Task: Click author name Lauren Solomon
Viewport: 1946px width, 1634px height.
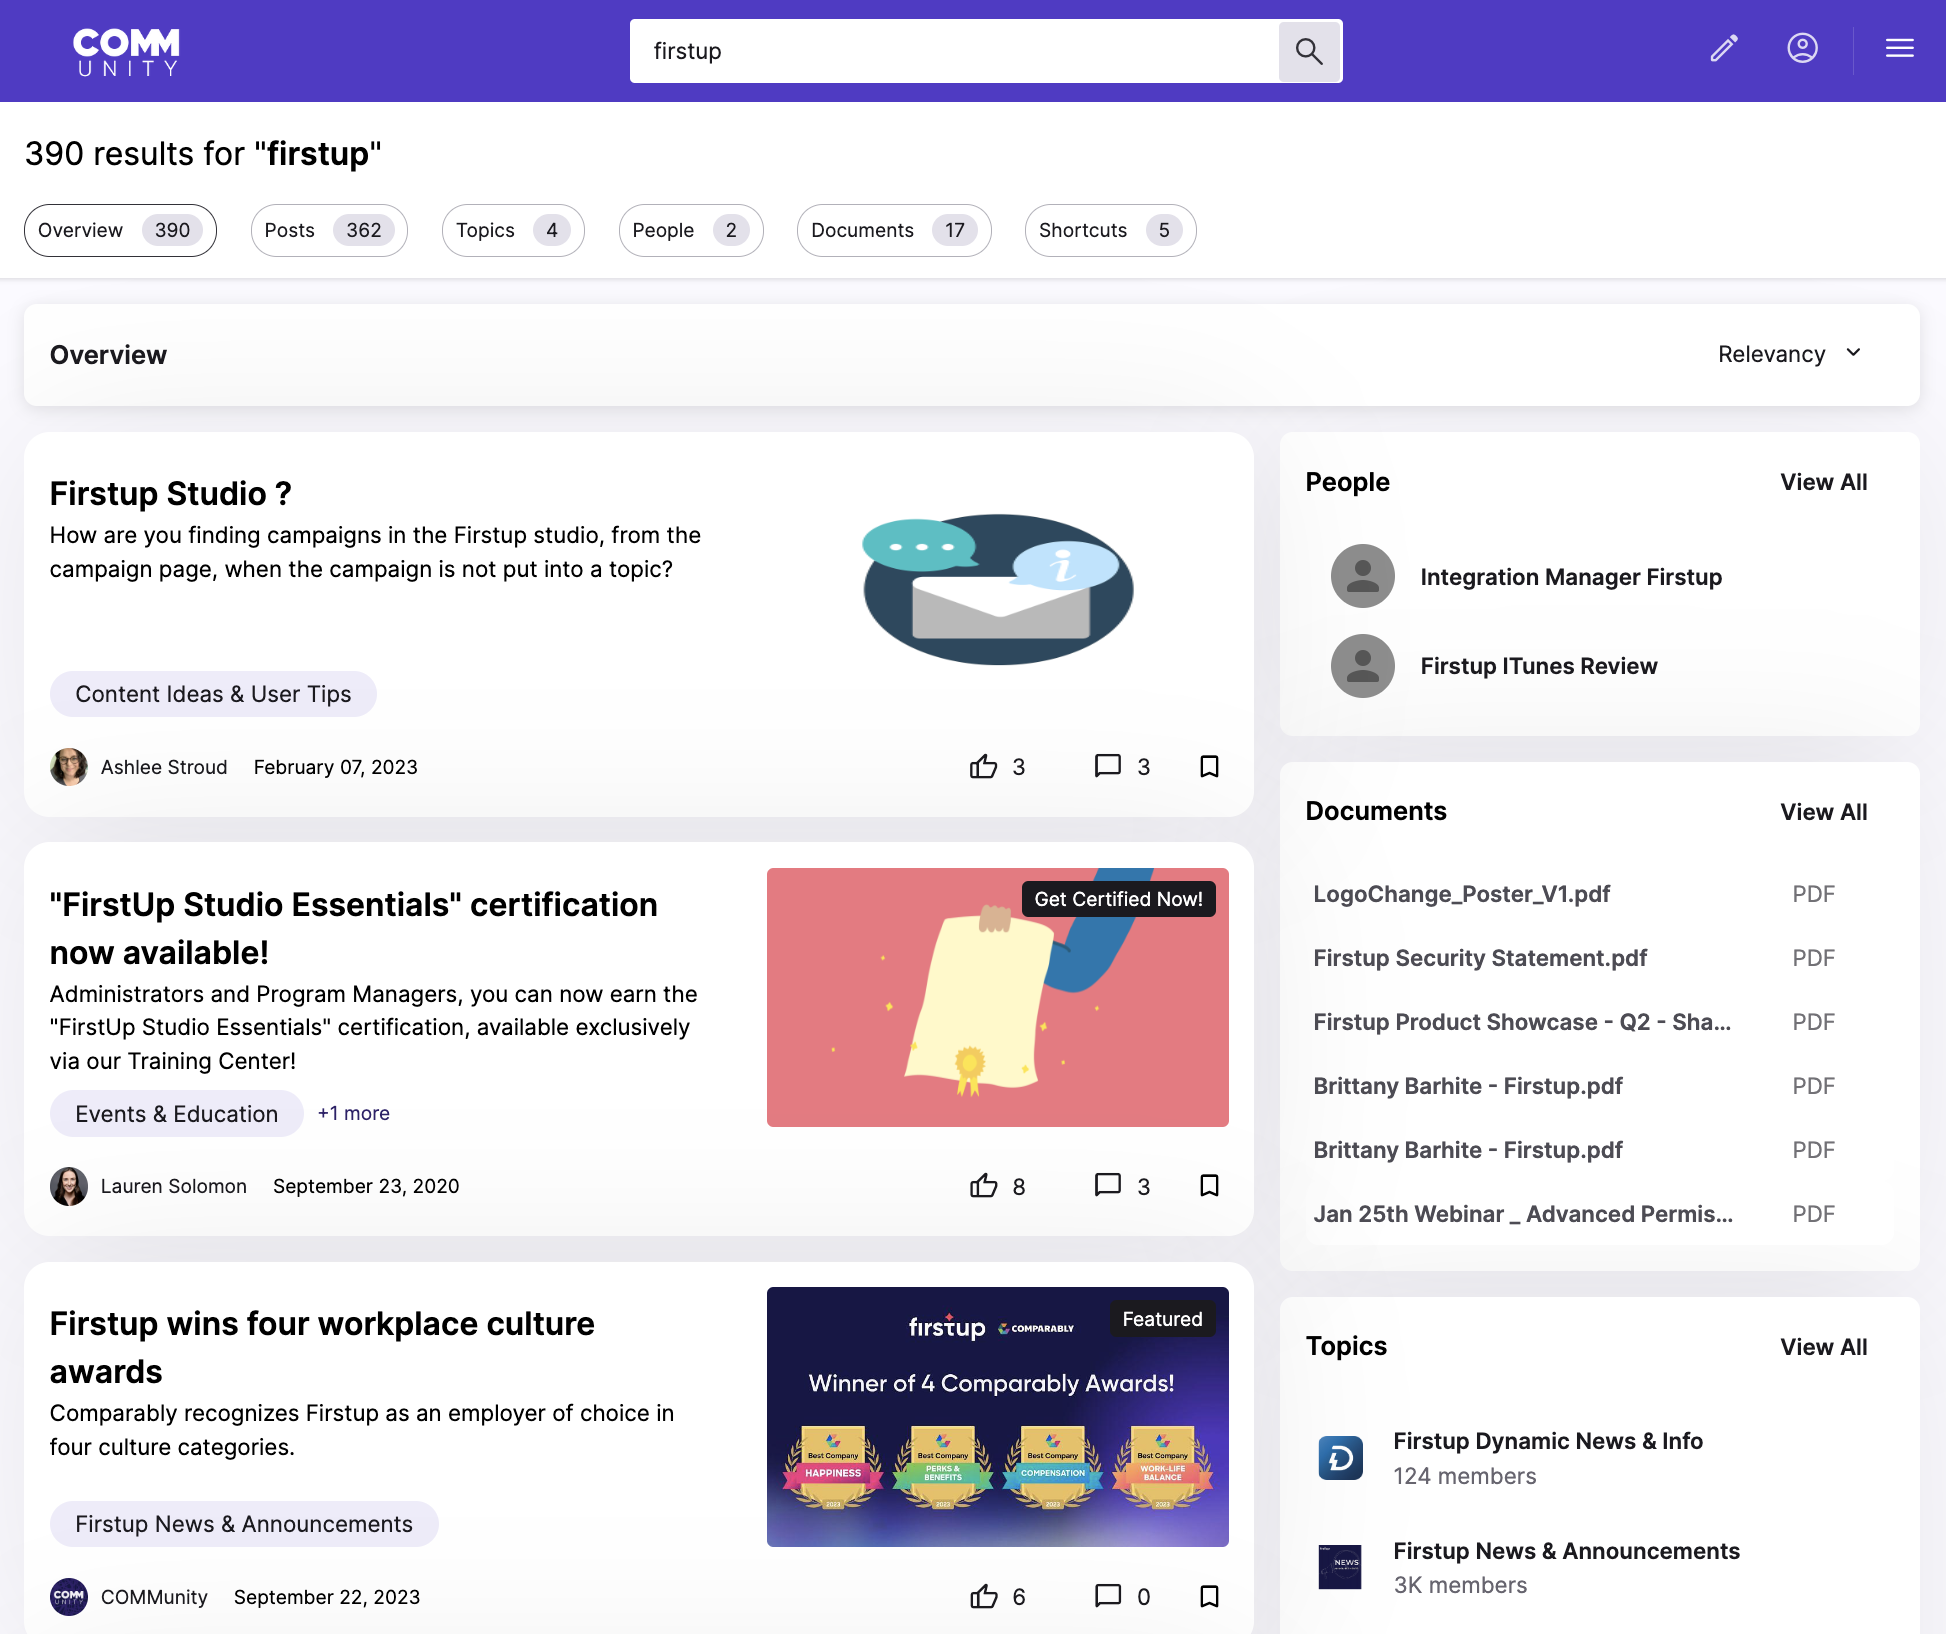Action: 174,1186
